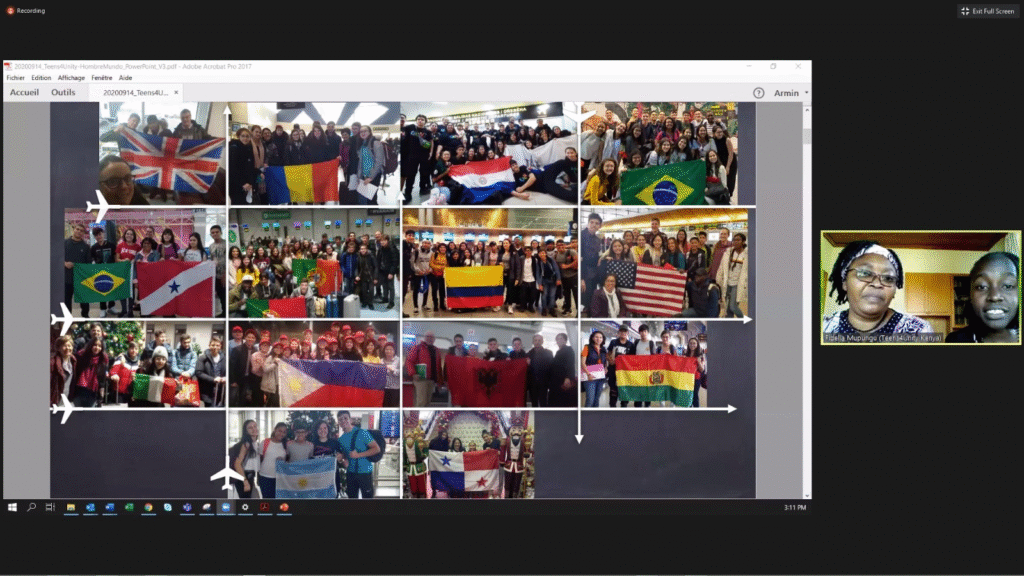This screenshot has height=576, width=1024.
Task: Open the Affichage menu
Action: (70, 77)
